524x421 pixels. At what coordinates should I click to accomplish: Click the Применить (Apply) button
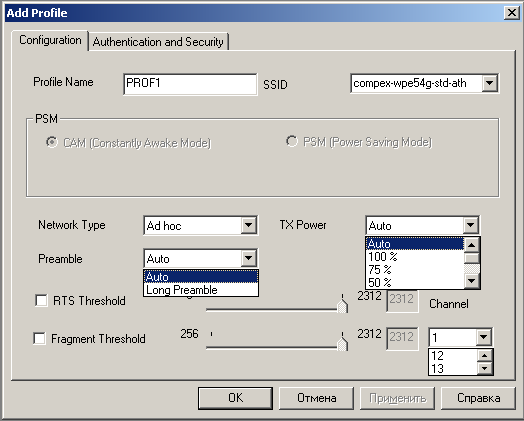(397, 398)
